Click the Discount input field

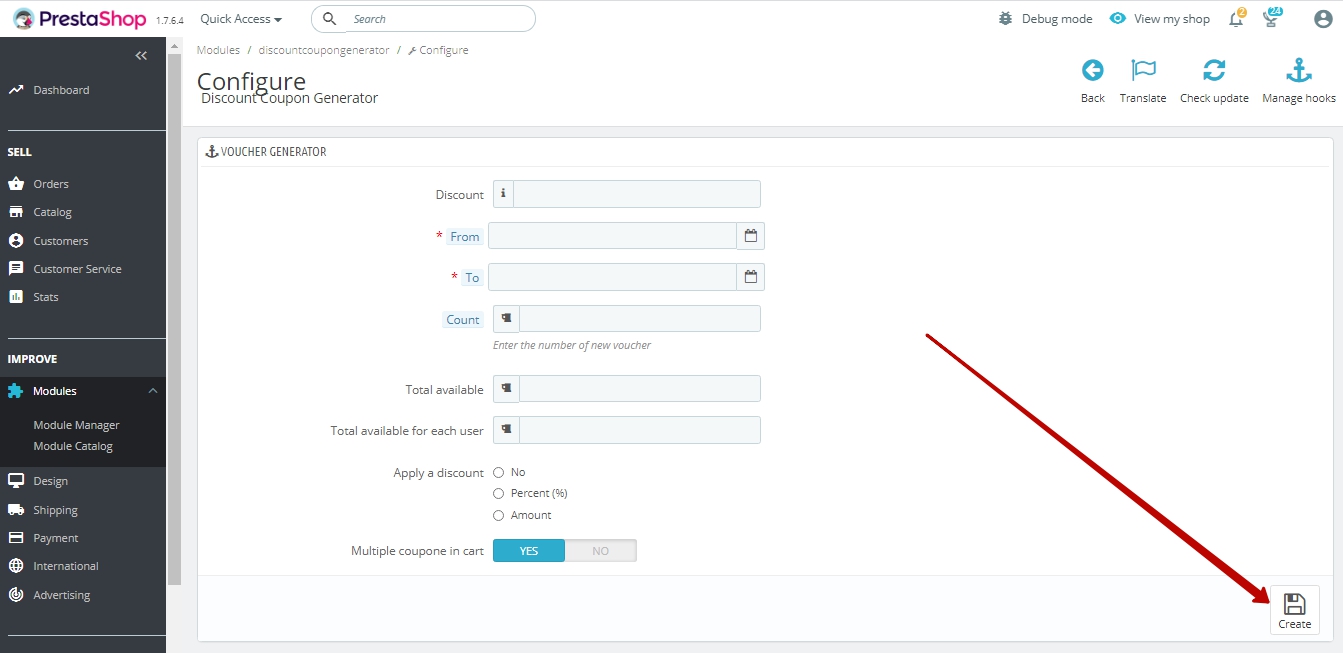[x=636, y=194]
